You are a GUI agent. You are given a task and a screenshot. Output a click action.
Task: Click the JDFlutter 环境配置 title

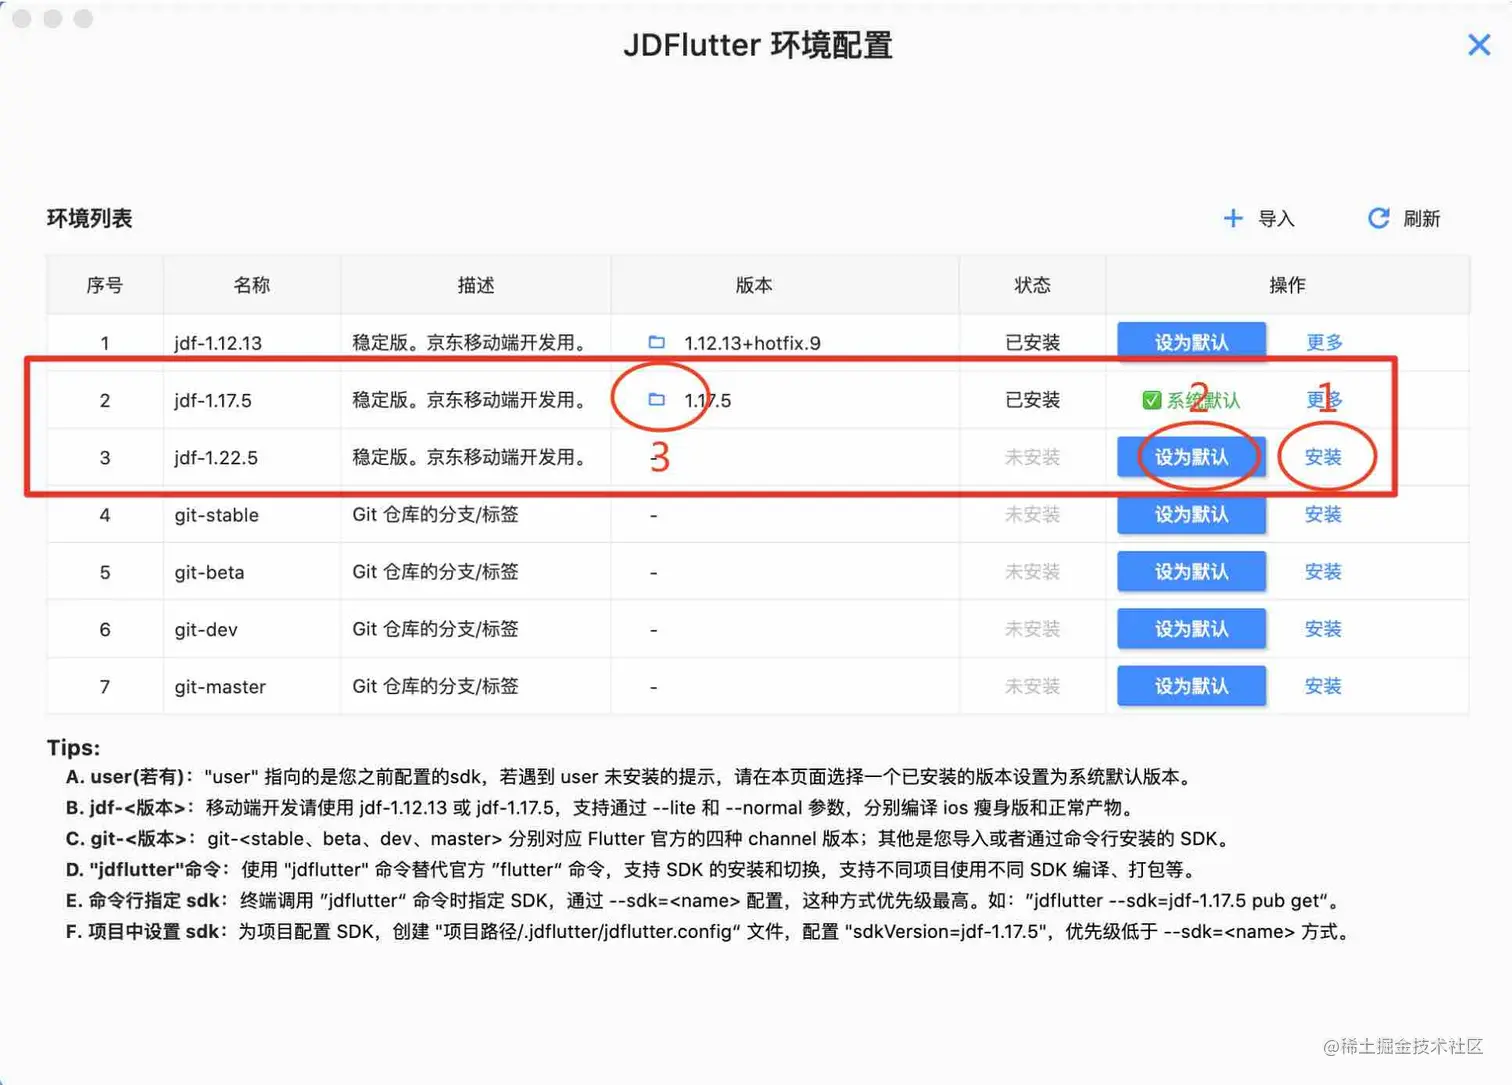coord(757,45)
